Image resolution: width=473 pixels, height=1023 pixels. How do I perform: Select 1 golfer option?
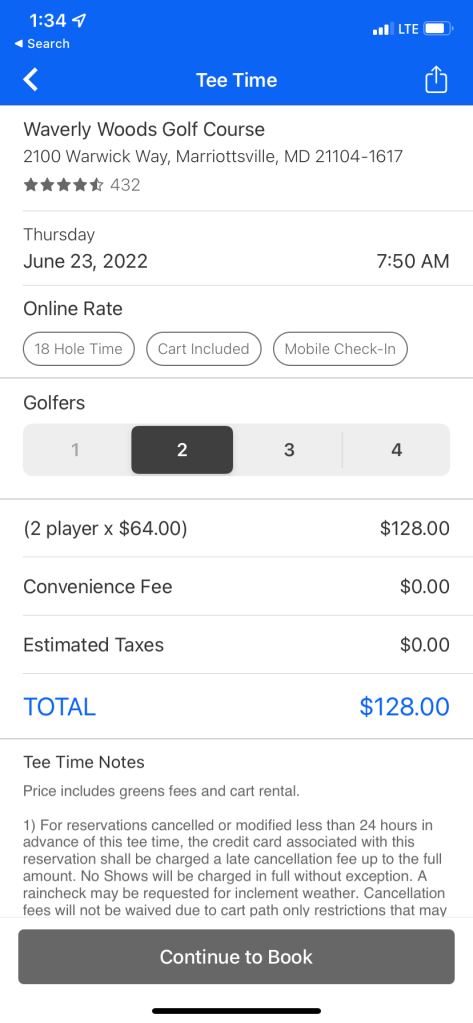coord(76,450)
